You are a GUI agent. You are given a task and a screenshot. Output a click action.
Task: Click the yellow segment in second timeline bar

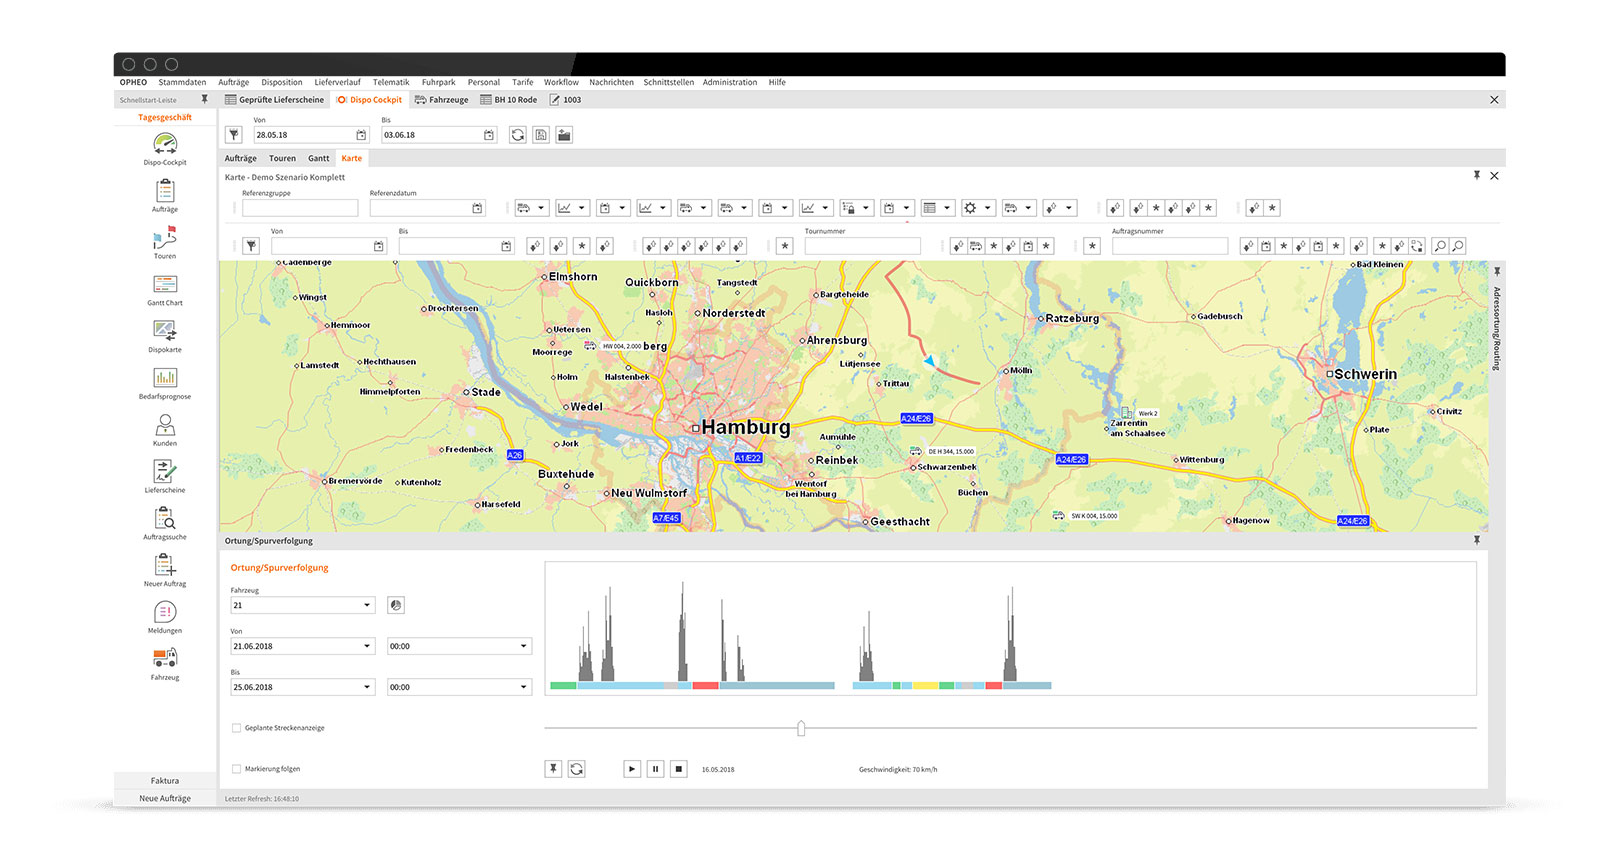click(x=925, y=685)
